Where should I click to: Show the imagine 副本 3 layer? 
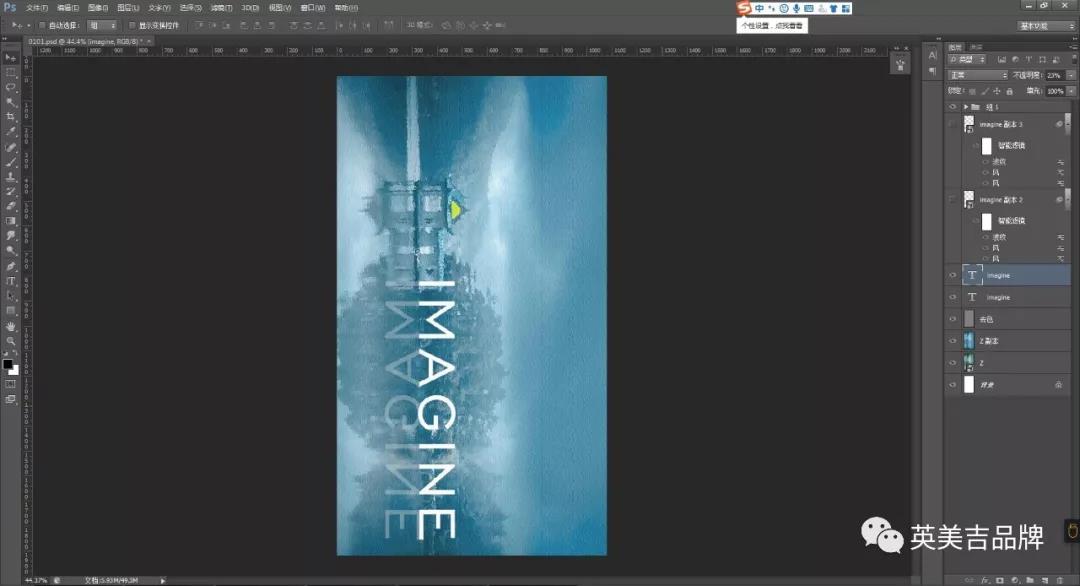click(953, 124)
